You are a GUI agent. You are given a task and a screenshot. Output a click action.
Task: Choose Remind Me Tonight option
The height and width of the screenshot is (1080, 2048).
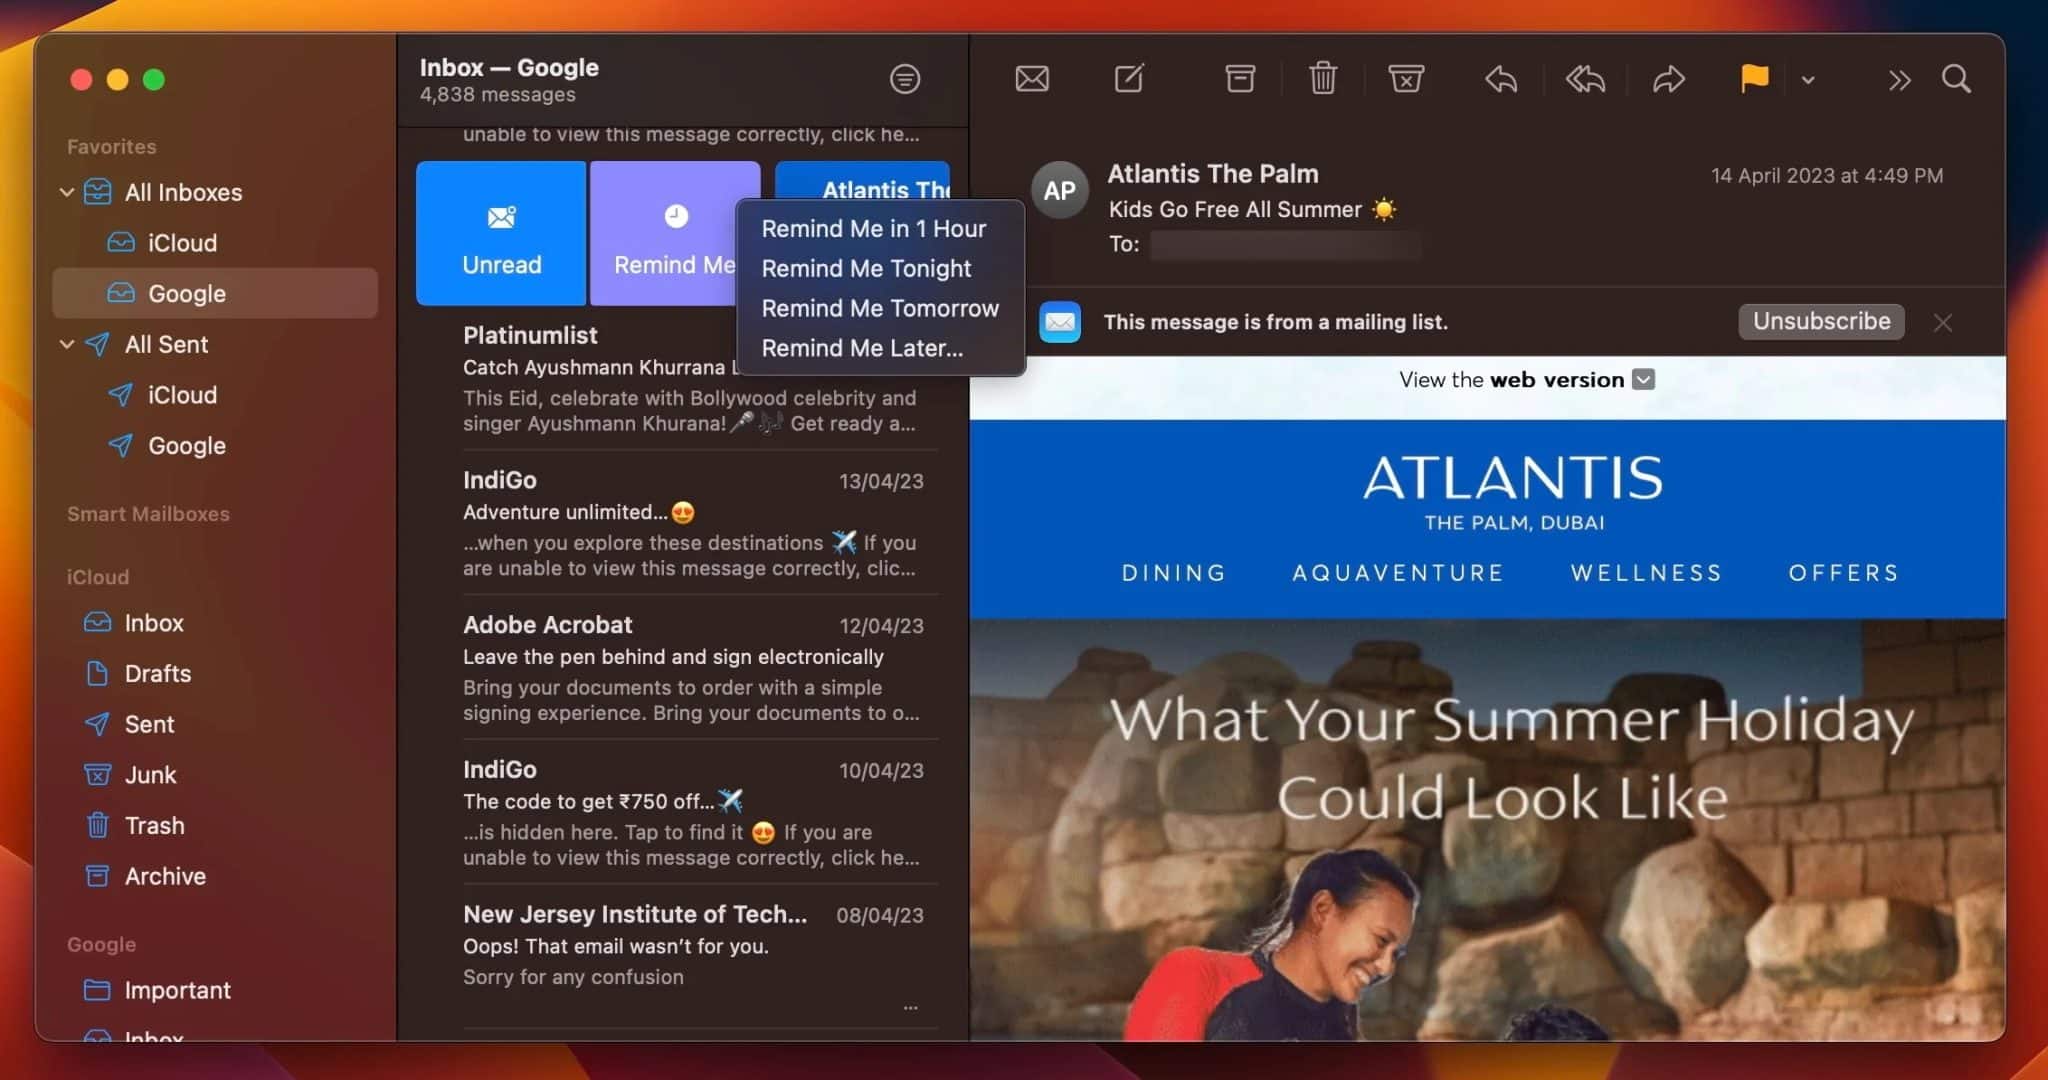coord(866,268)
